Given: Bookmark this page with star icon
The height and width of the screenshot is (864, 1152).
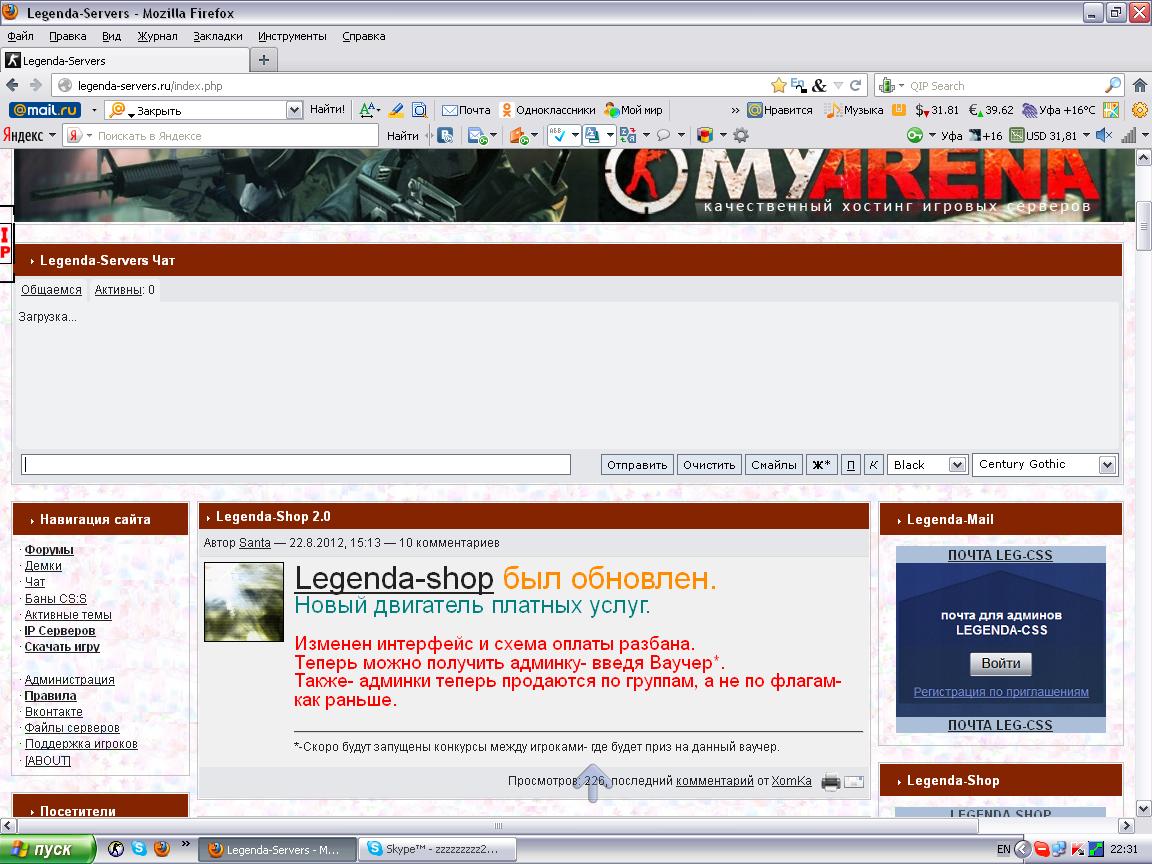Looking at the screenshot, I should pyautogui.click(x=779, y=85).
